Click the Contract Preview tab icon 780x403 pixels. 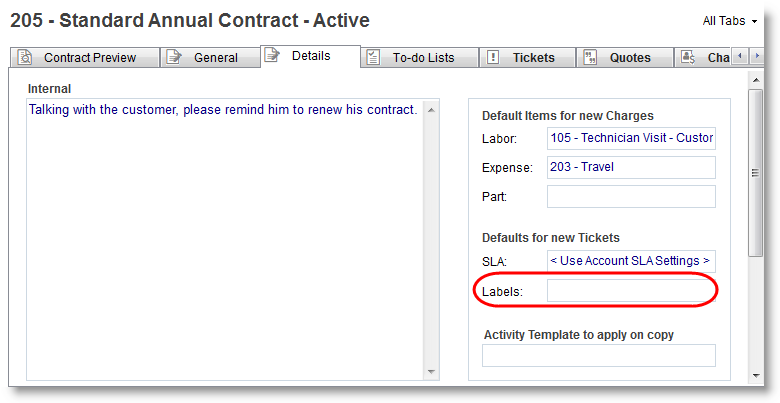click(25, 58)
